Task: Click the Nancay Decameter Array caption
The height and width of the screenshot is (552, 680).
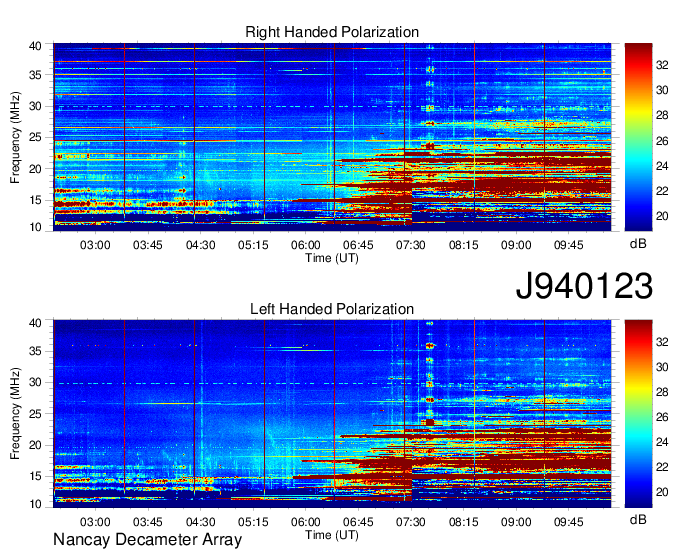Action: point(147,540)
